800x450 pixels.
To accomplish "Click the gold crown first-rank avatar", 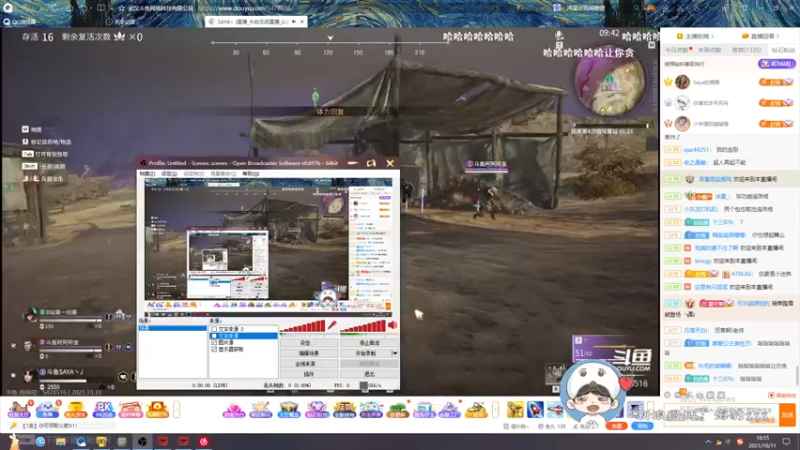I will tap(682, 82).
